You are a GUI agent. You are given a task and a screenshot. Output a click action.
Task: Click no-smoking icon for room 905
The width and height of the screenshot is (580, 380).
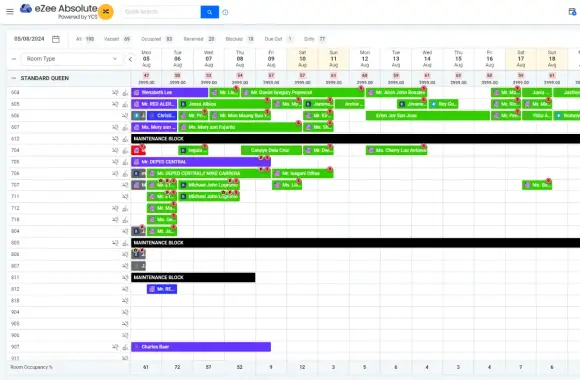[x=125, y=324]
